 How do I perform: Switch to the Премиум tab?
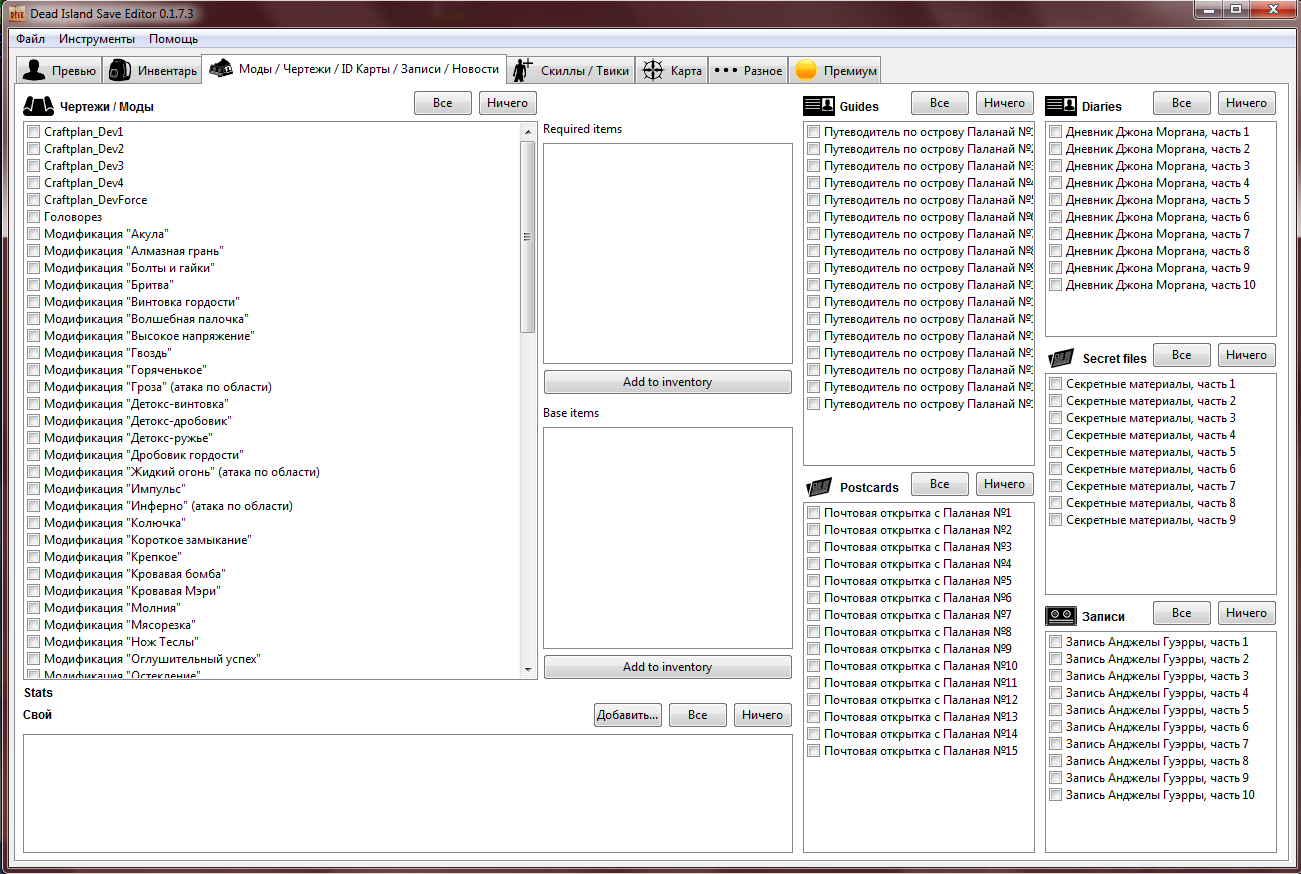(x=835, y=70)
